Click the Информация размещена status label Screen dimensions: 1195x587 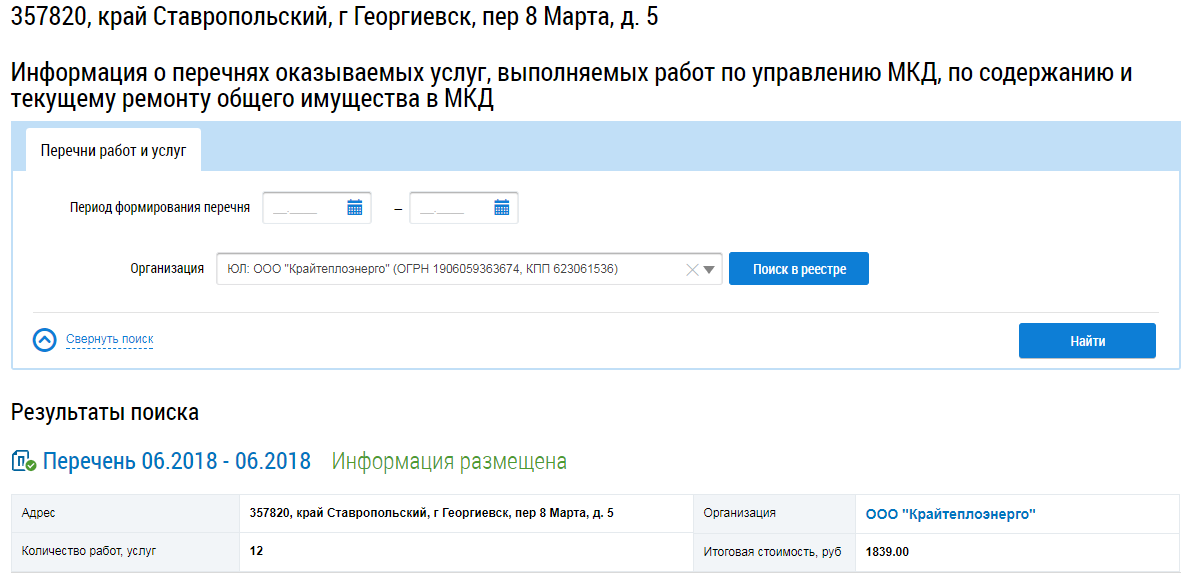coord(449,462)
